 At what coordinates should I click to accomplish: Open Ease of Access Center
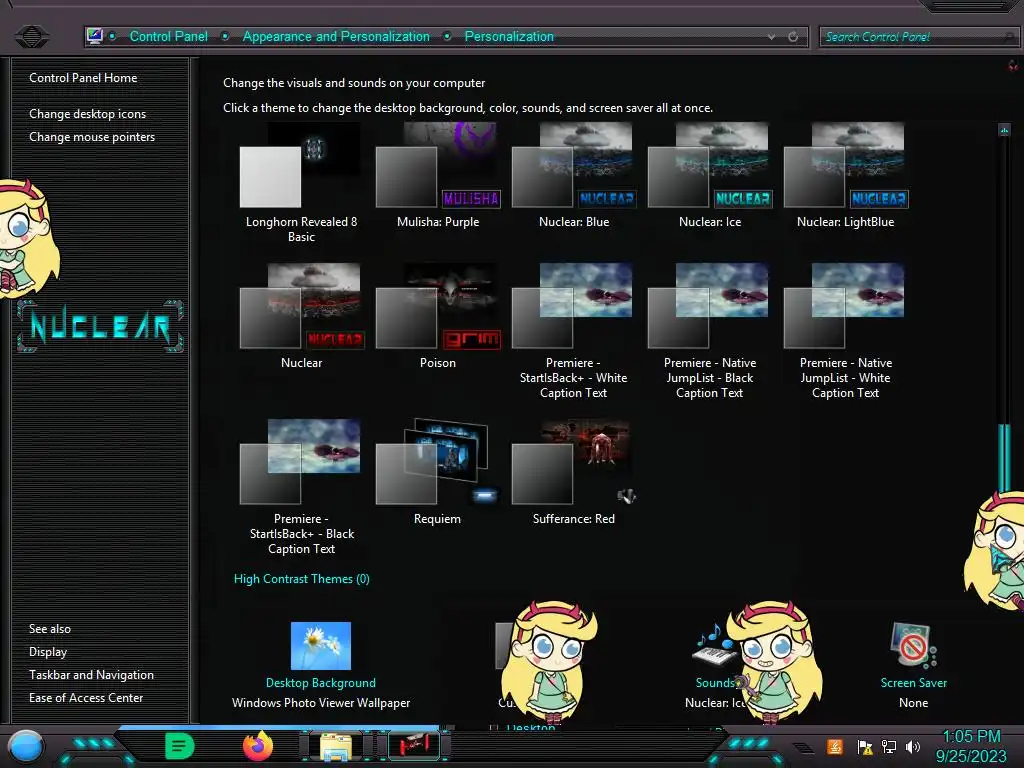(86, 697)
